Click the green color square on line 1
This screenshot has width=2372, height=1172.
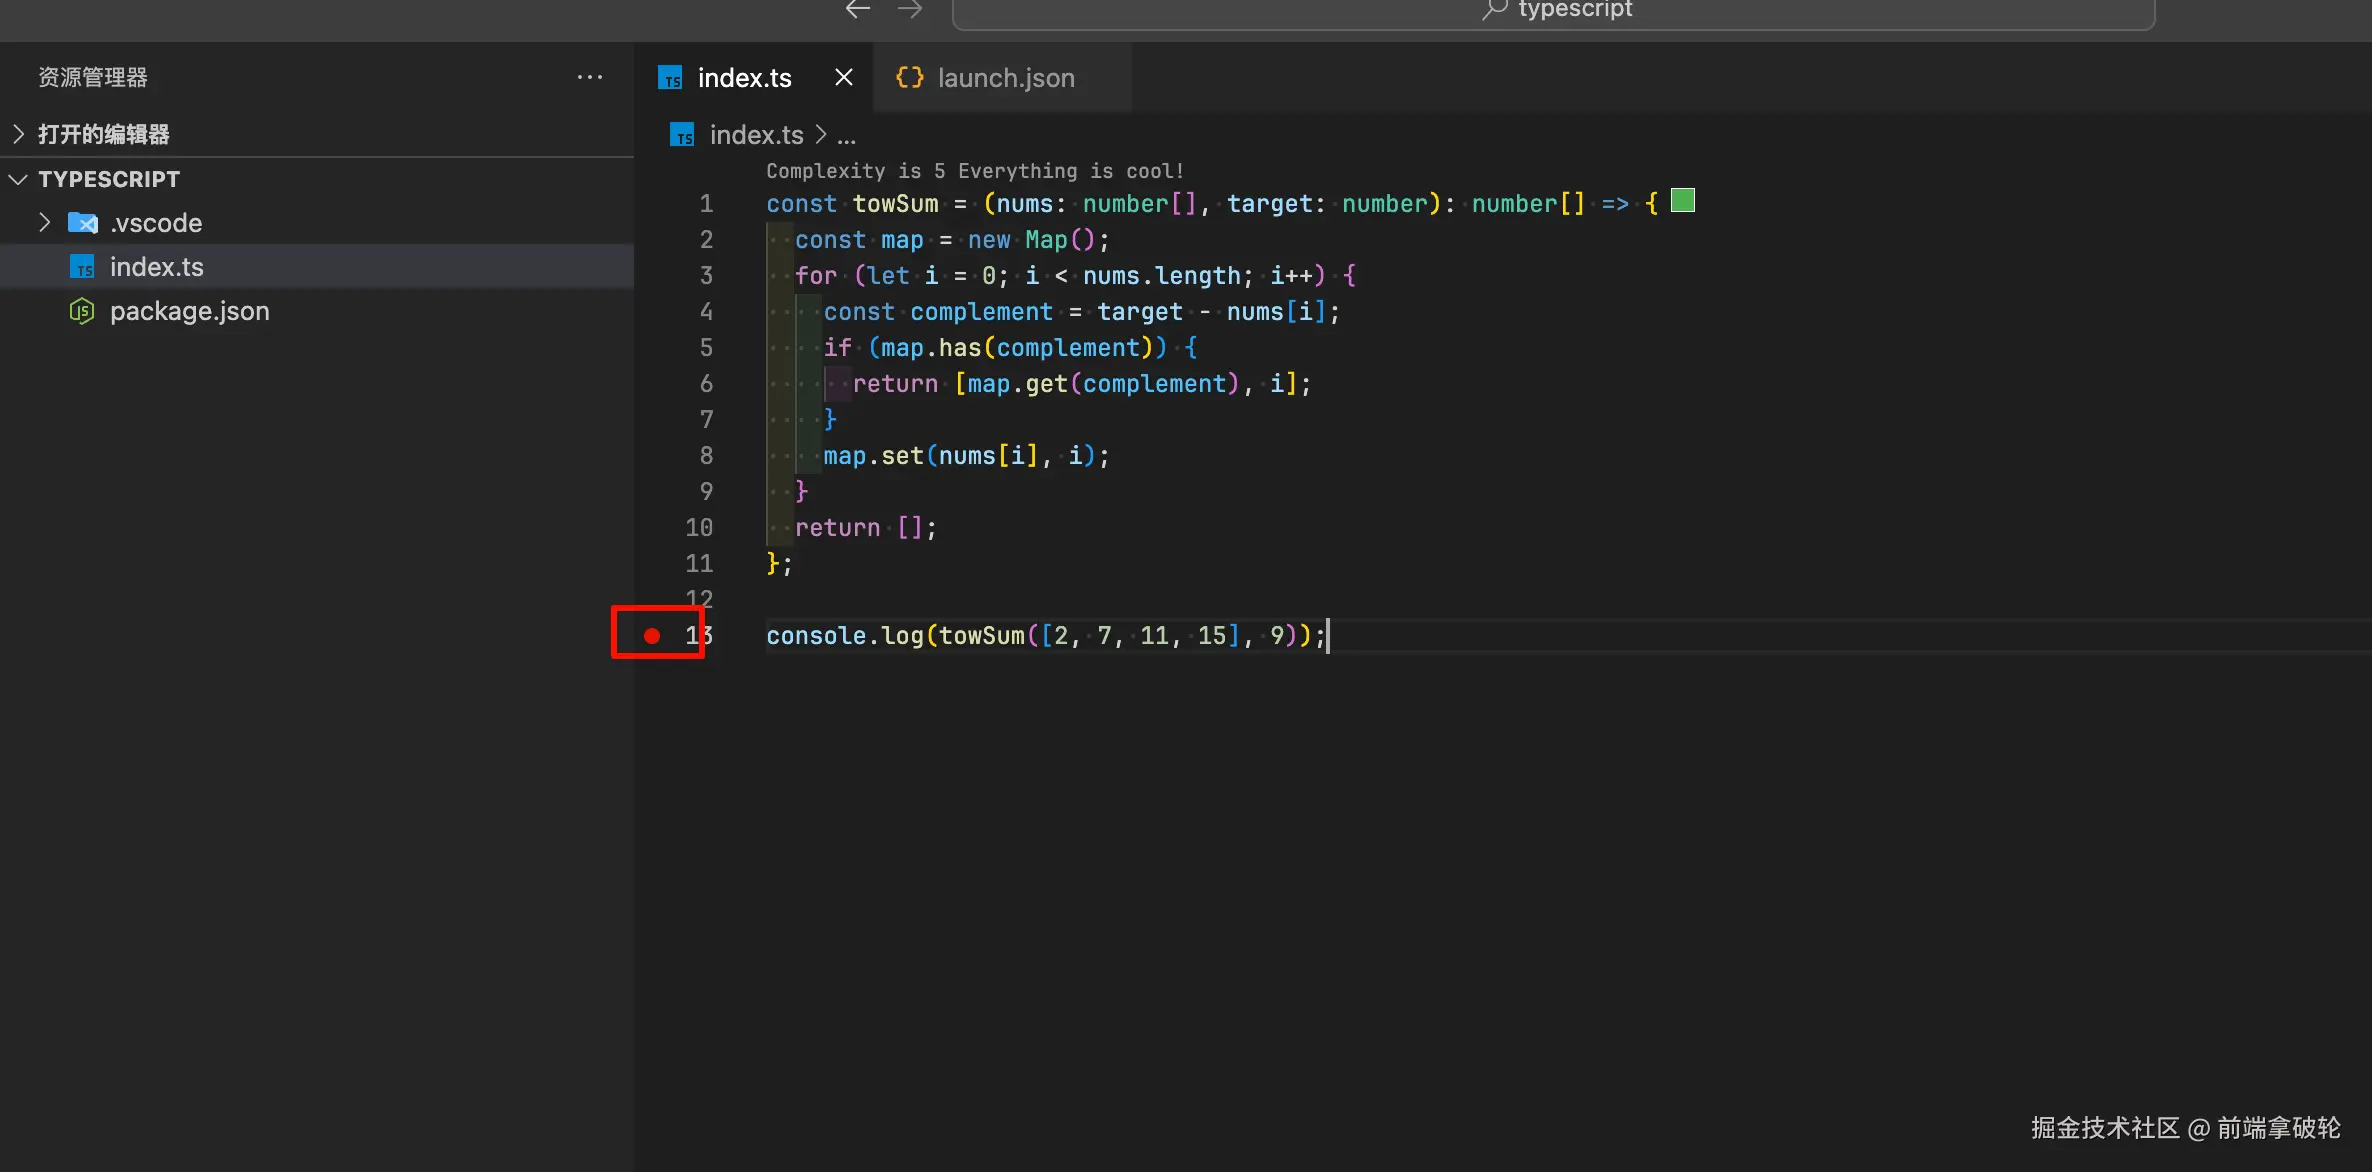tap(1683, 201)
